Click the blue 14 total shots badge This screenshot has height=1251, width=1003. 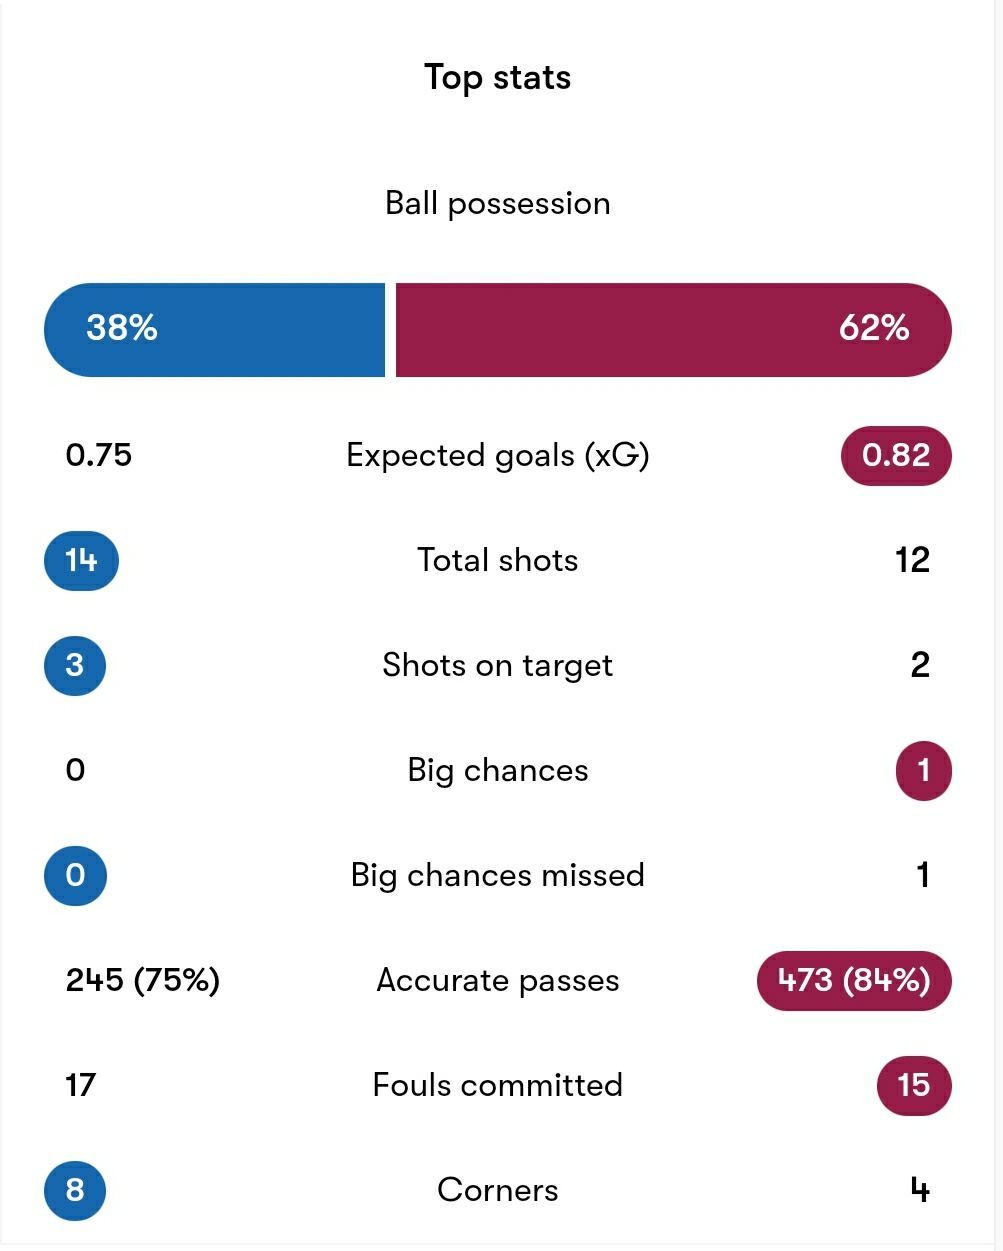tap(81, 560)
